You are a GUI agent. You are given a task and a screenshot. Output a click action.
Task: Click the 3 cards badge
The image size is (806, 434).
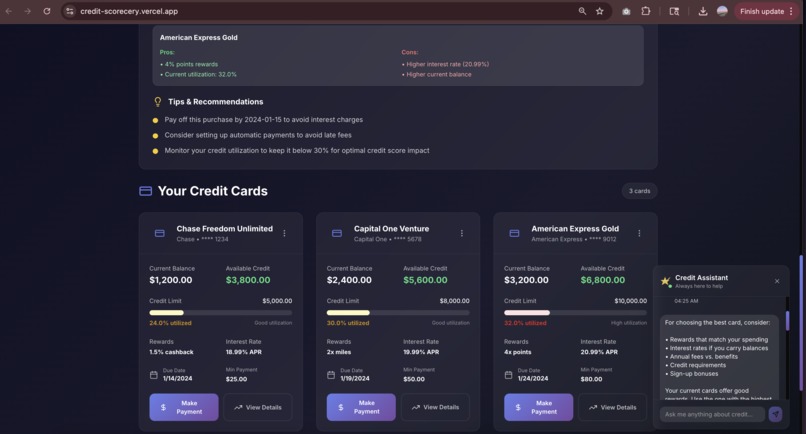pyautogui.click(x=639, y=191)
